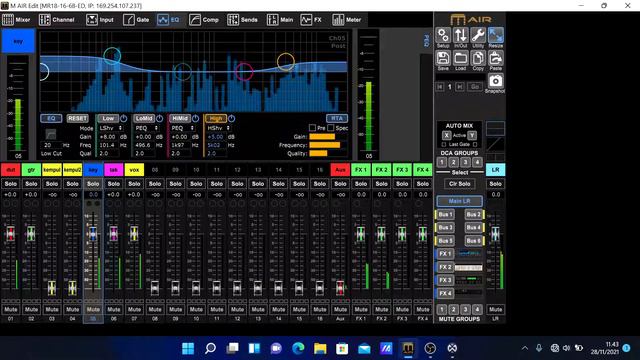The image size is (640, 360).
Task: Solo the key channel 05
Action: pos(93,184)
